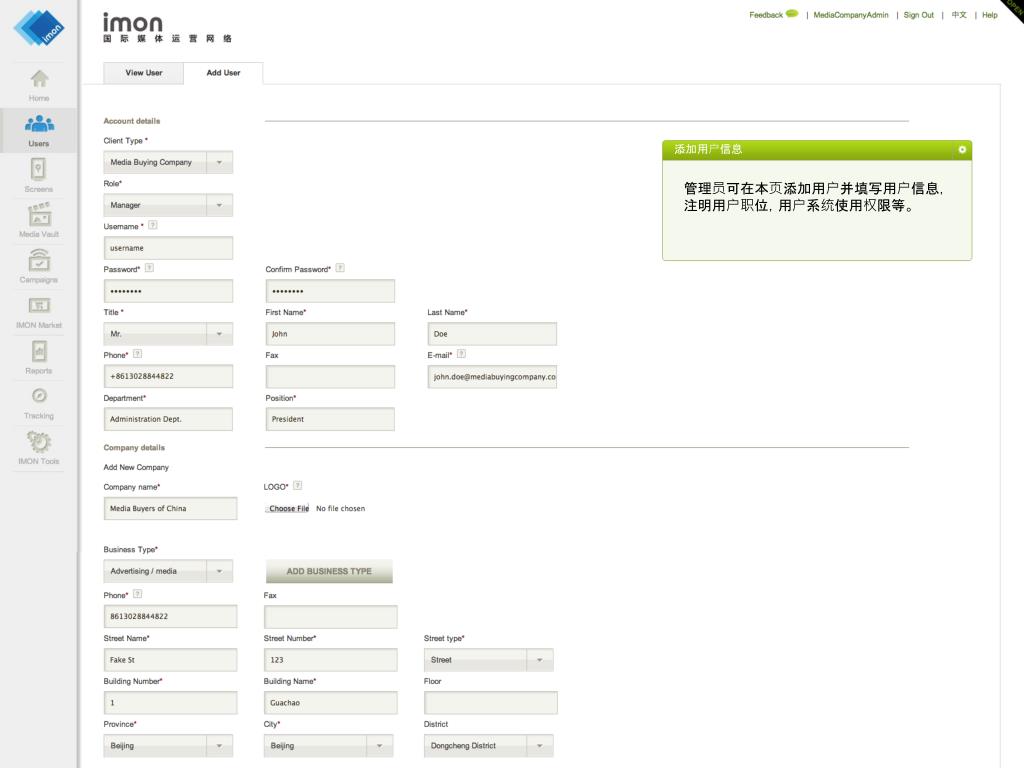Click the account Fax field
This screenshot has height=768, width=1024.
330,377
